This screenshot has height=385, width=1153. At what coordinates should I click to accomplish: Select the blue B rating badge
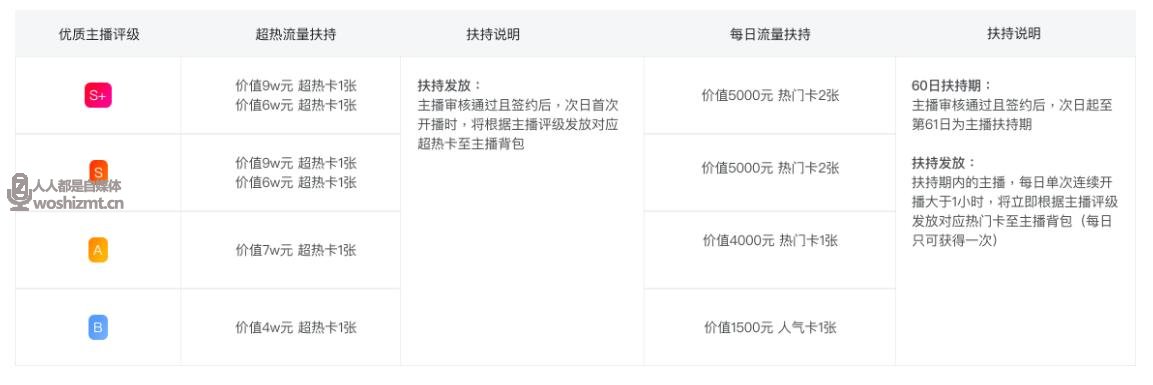click(x=98, y=327)
